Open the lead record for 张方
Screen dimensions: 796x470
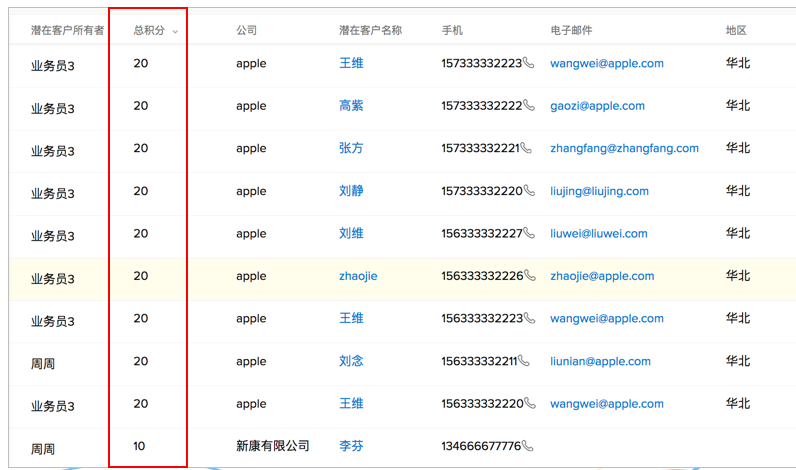click(x=351, y=148)
